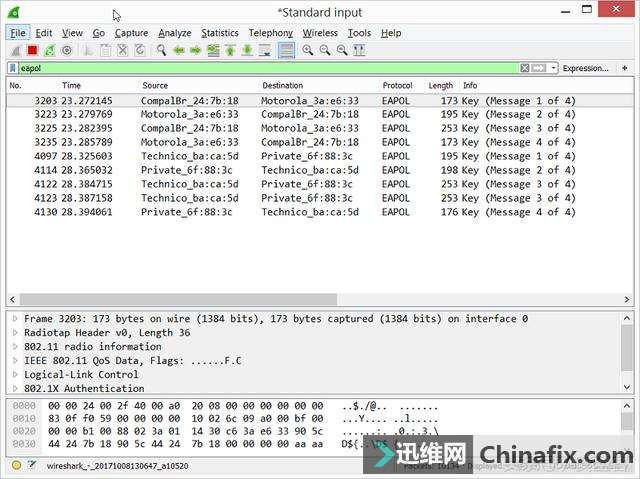Open capture options gear icon
This screenshot has width=640, height=479.
(67, 50)
